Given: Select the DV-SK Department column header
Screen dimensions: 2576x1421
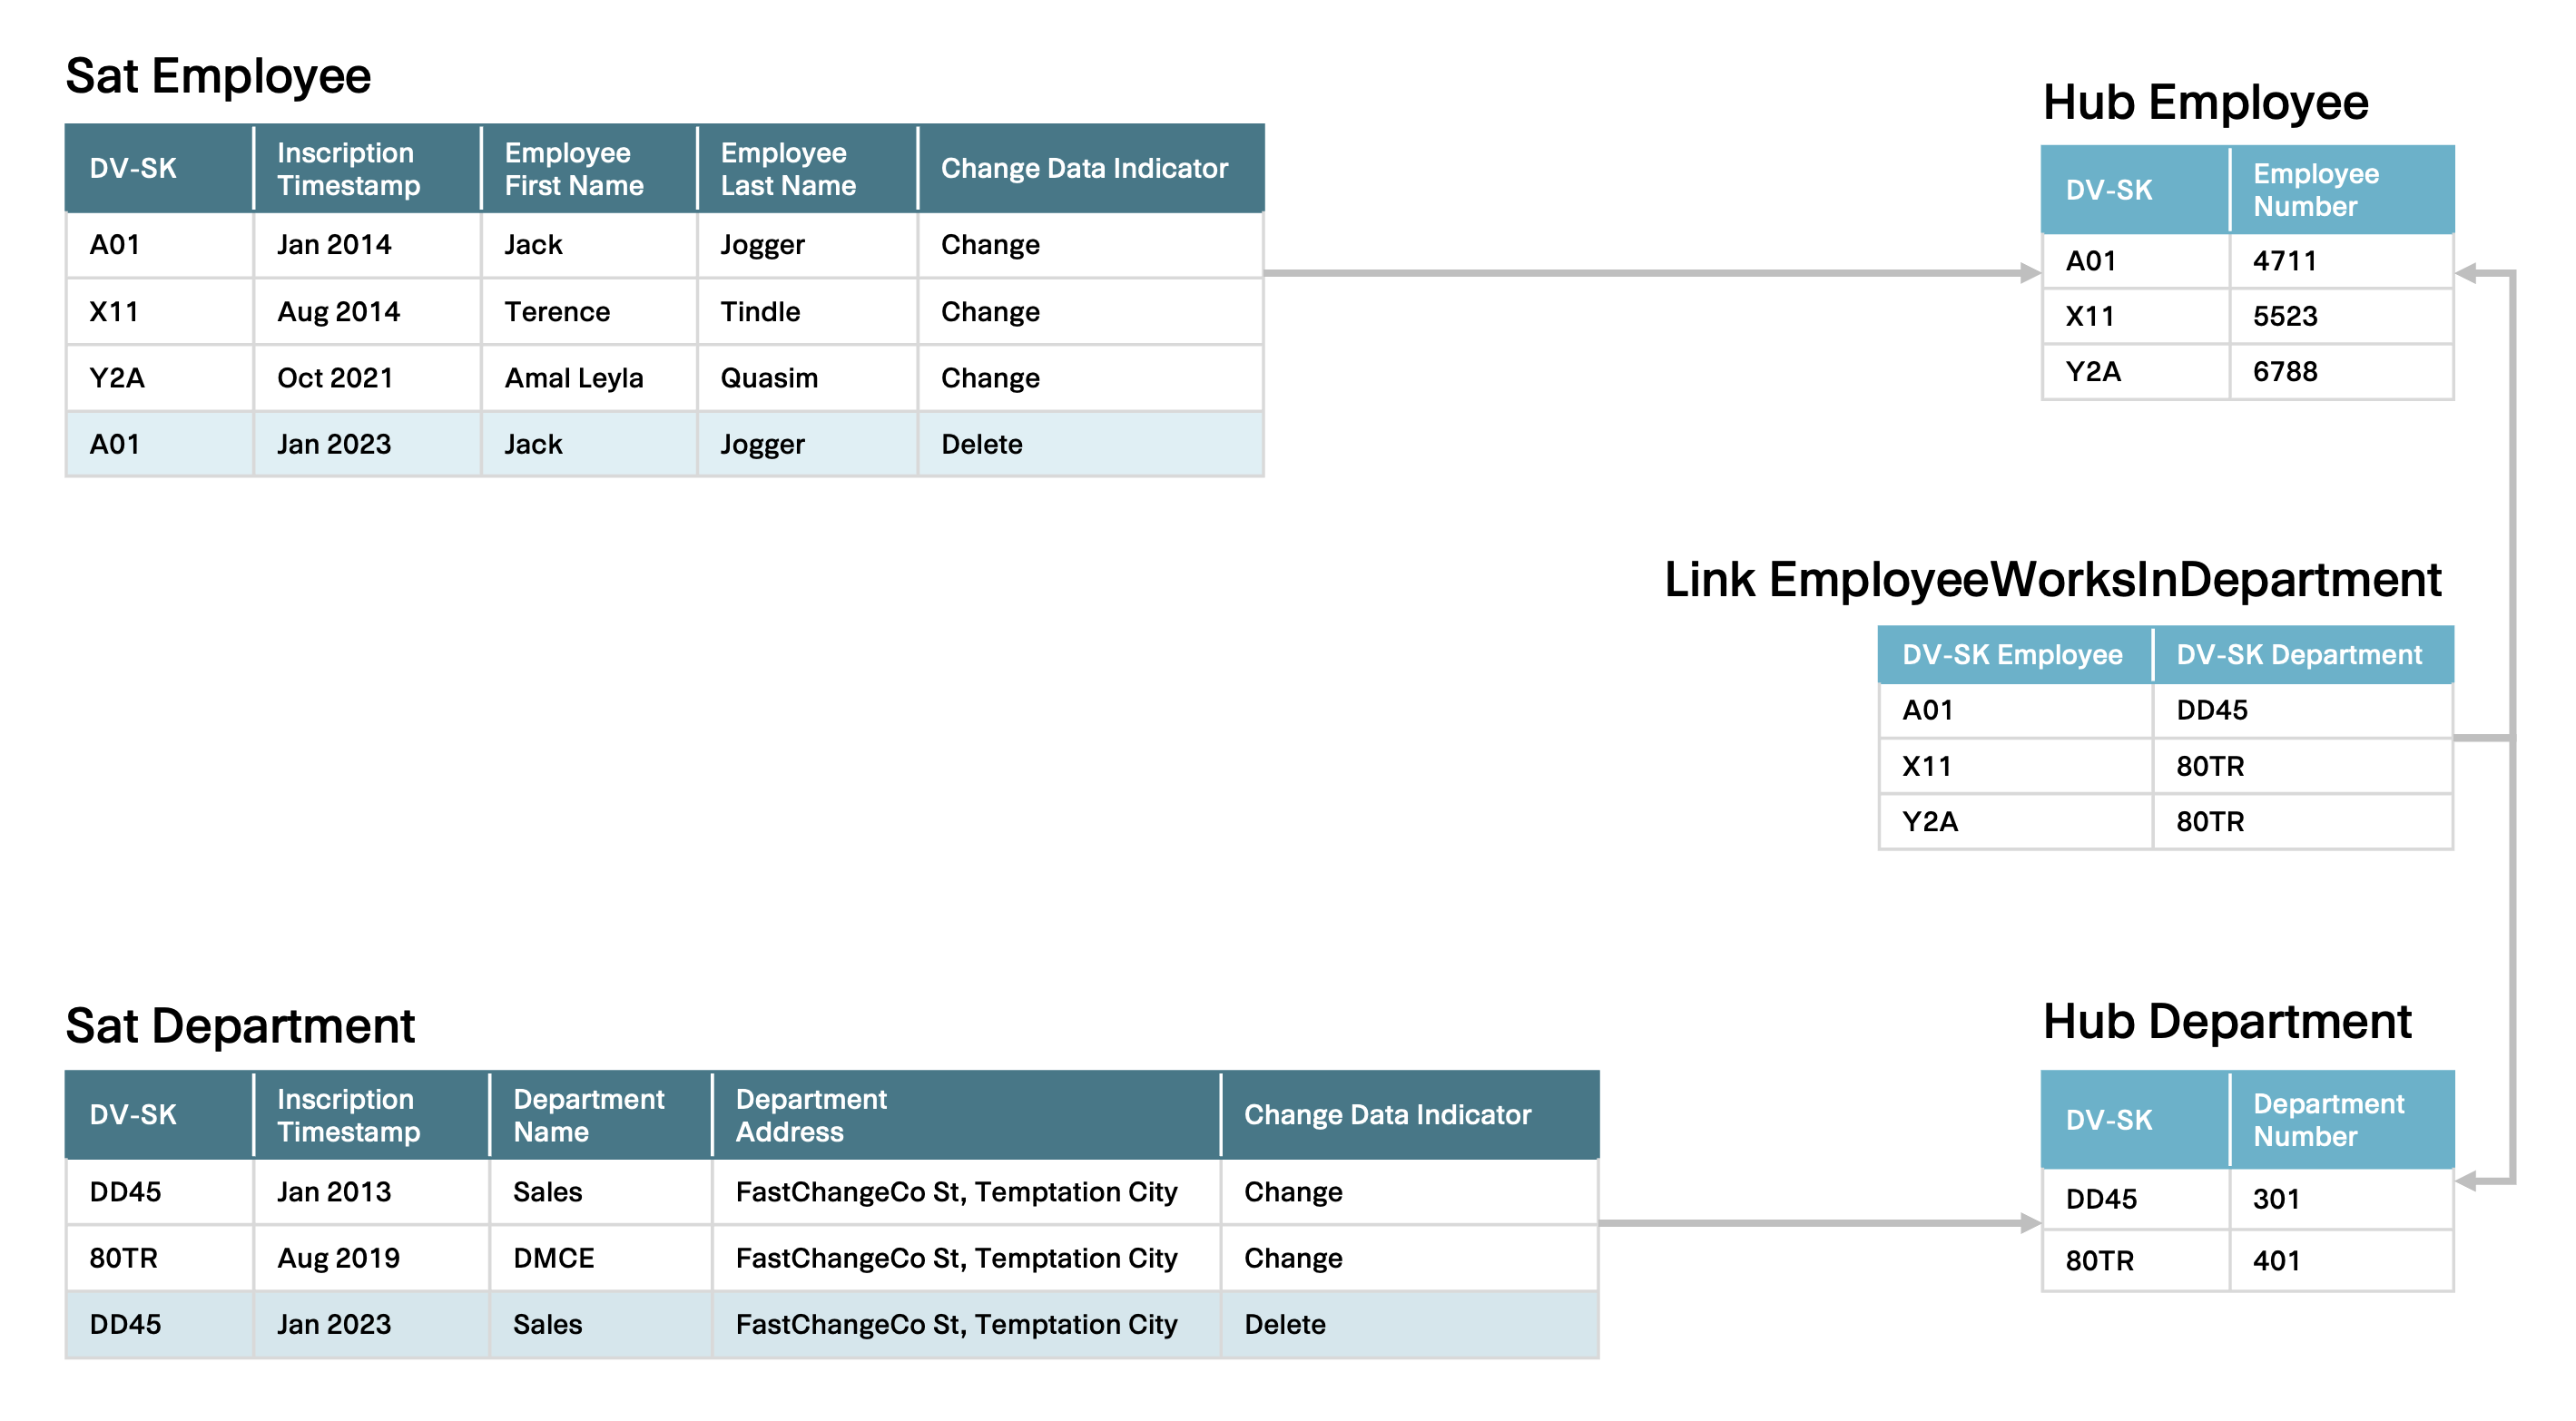Looking at the screenshot, I should (x=2298, y=655).
